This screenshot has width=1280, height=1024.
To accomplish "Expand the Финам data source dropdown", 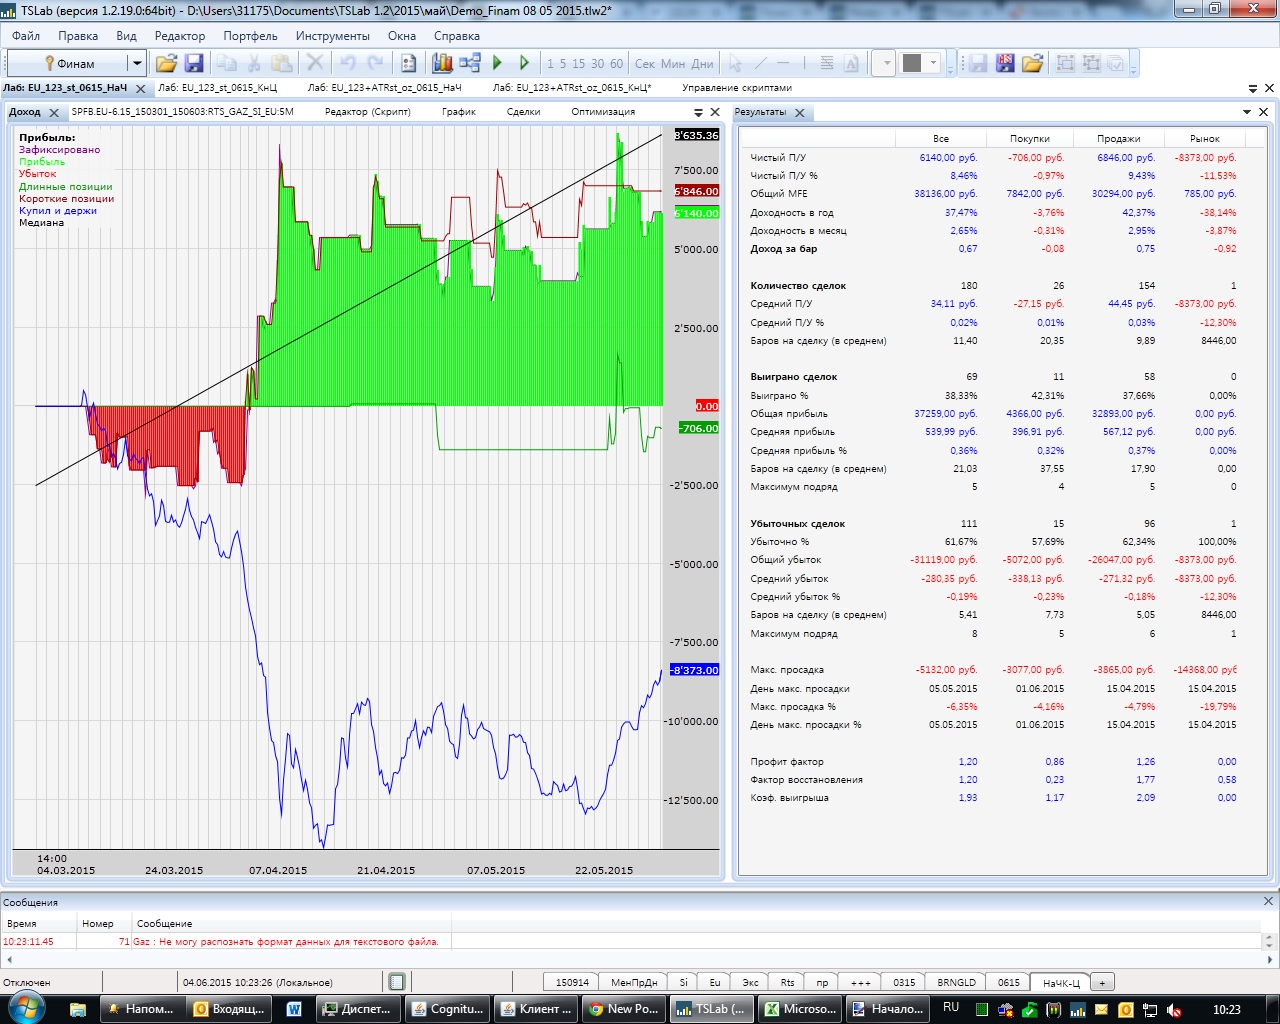I will point(137,63).
